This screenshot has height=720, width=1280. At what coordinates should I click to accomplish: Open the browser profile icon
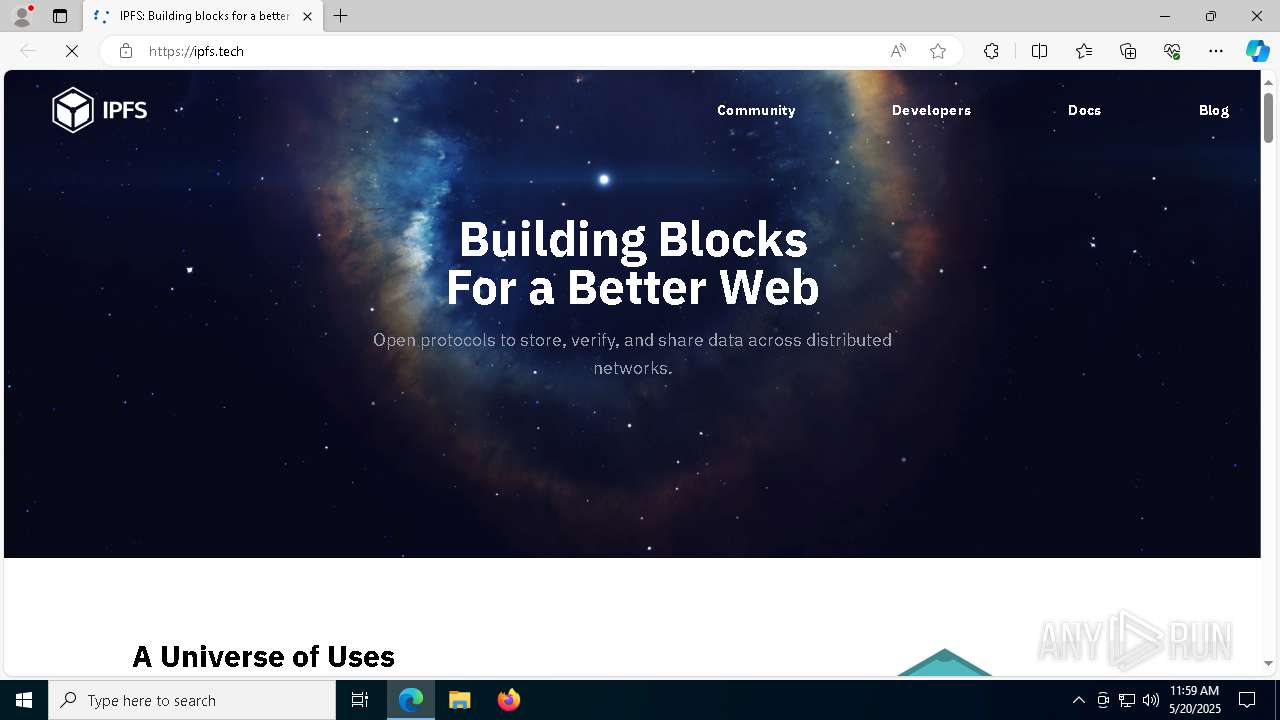tap(22, 16)
